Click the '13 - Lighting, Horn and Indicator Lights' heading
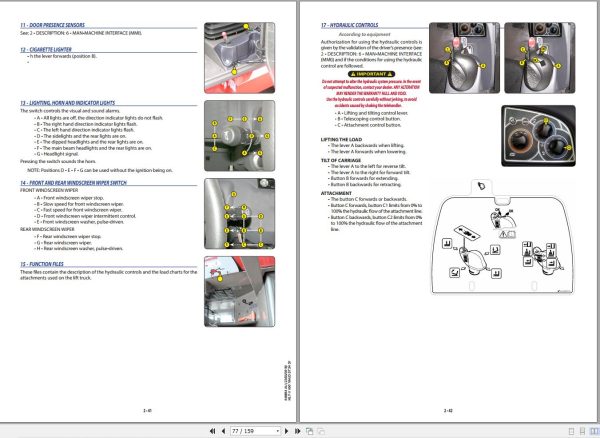 pos(68,103)
